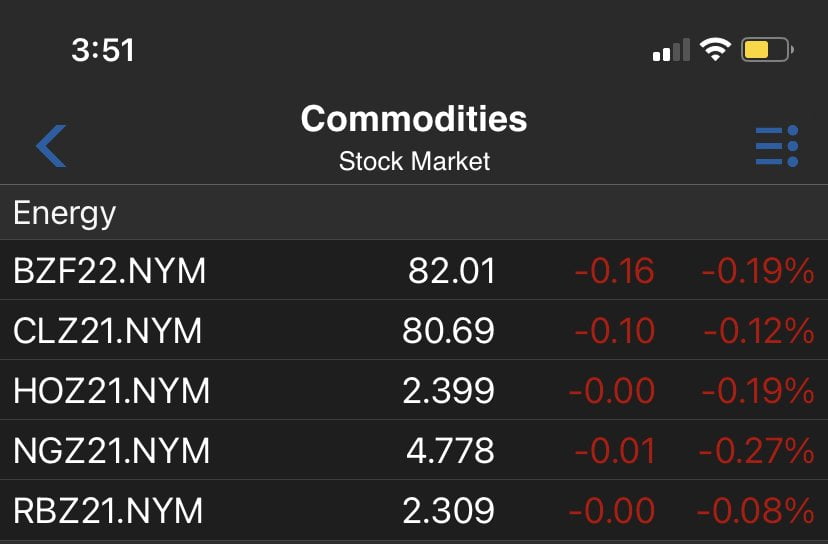The image size is (828, 544).
Task: Tap the -0.08% change for RBZ21
Action: tap(756, 511)
